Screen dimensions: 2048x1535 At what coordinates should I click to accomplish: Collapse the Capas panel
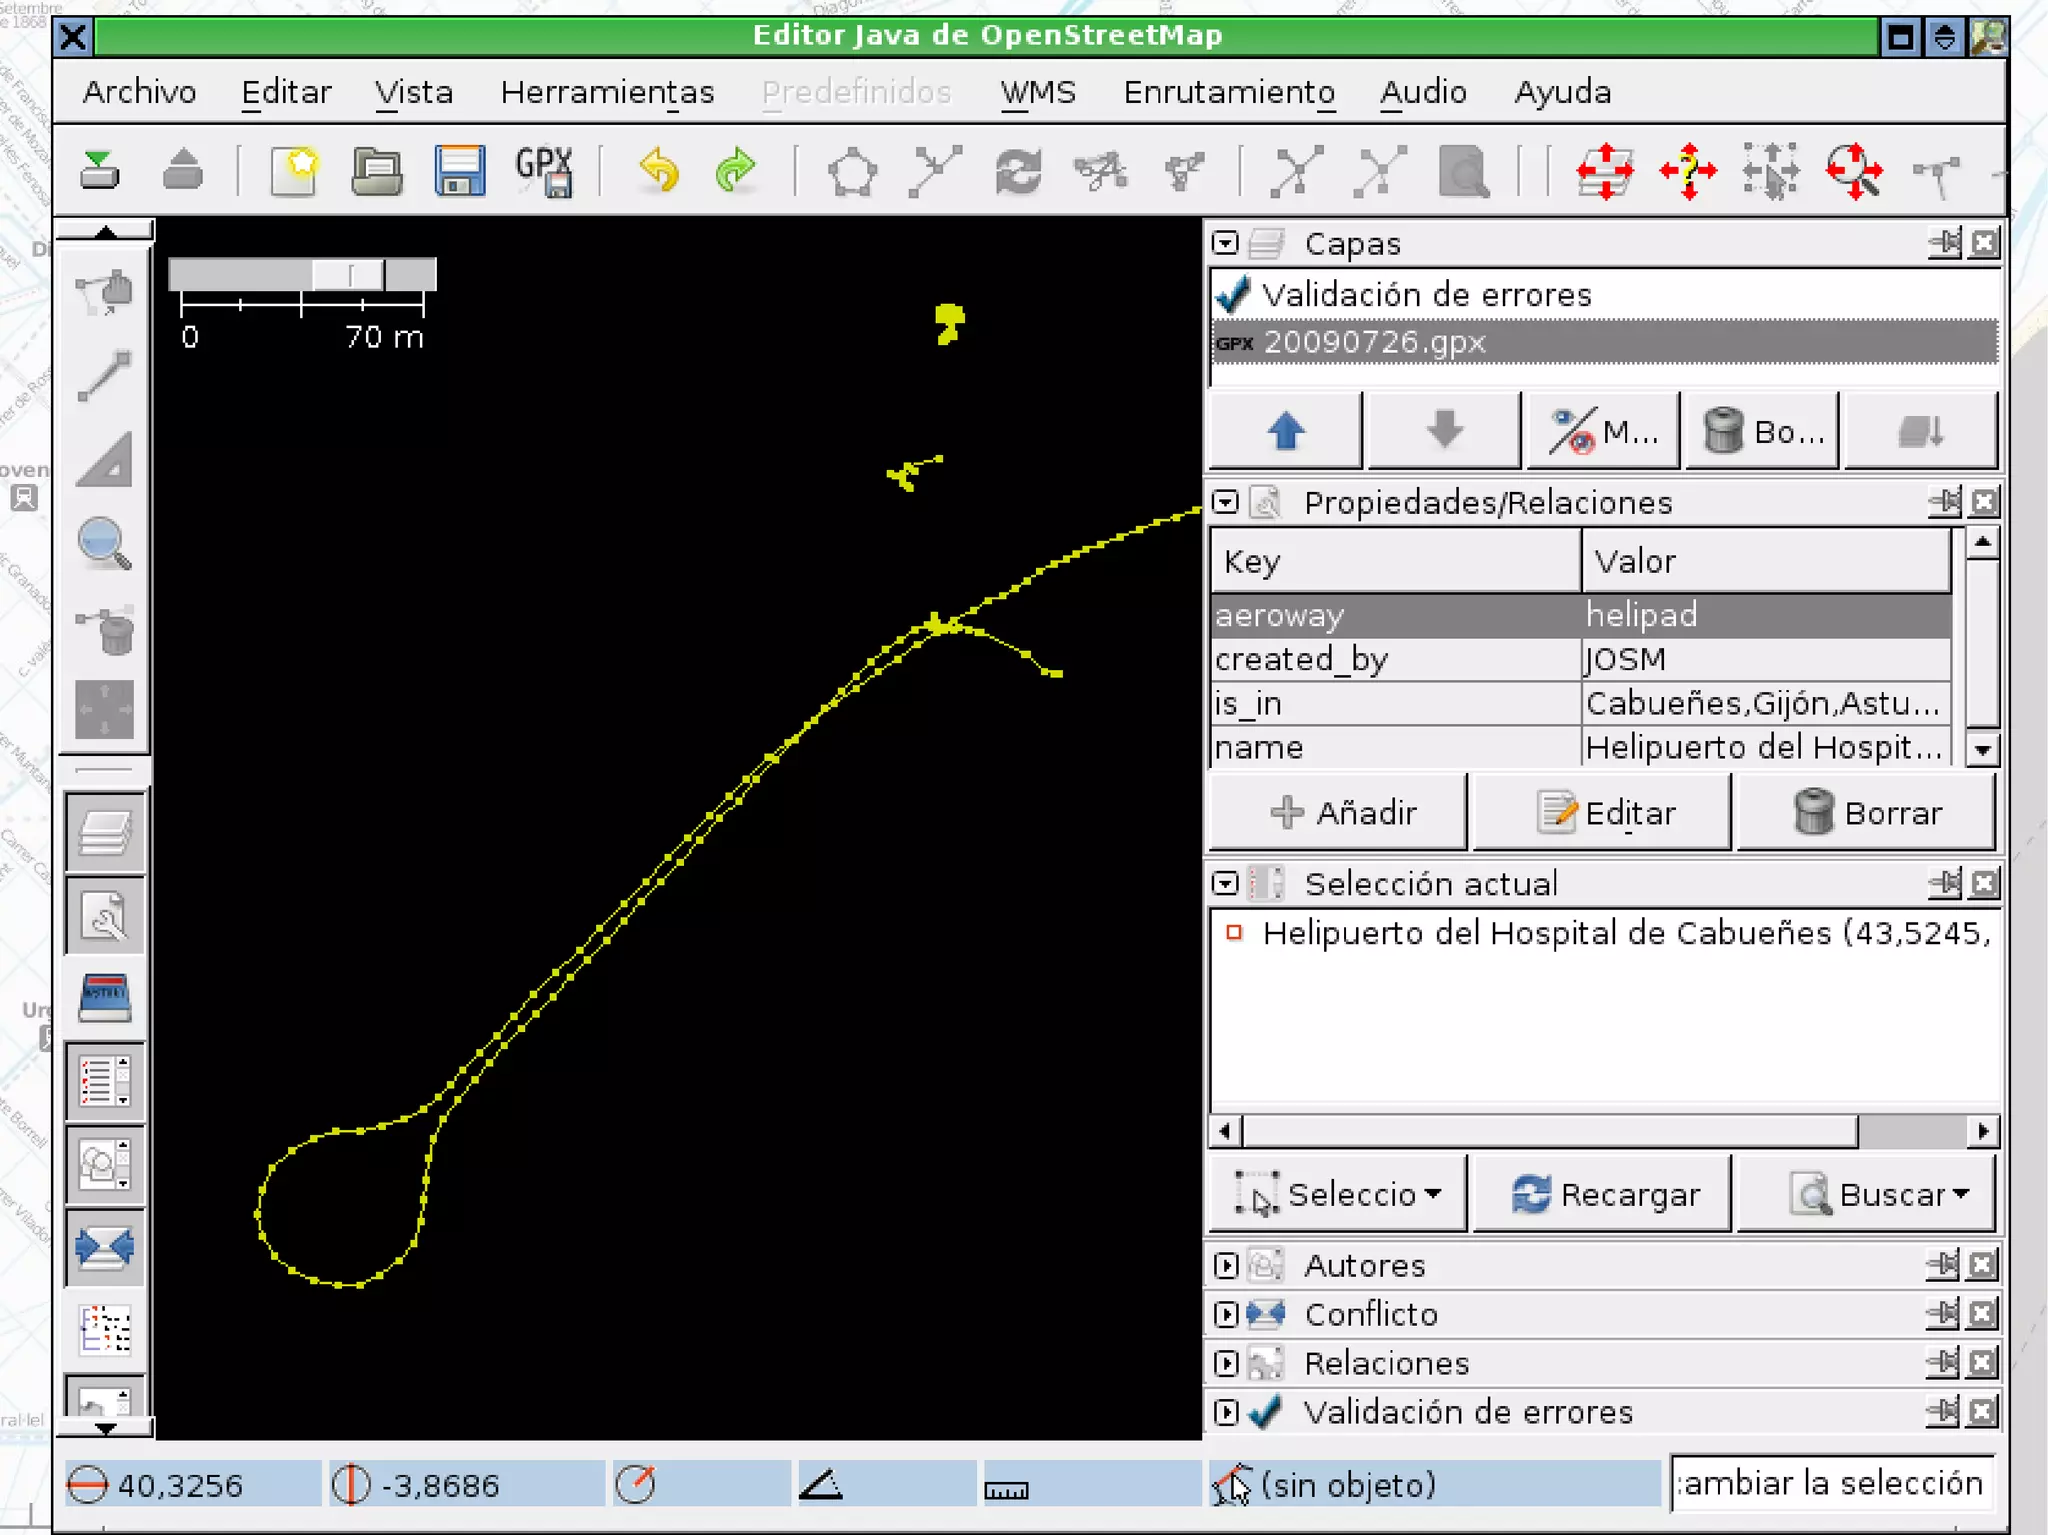pos(1226,243)
